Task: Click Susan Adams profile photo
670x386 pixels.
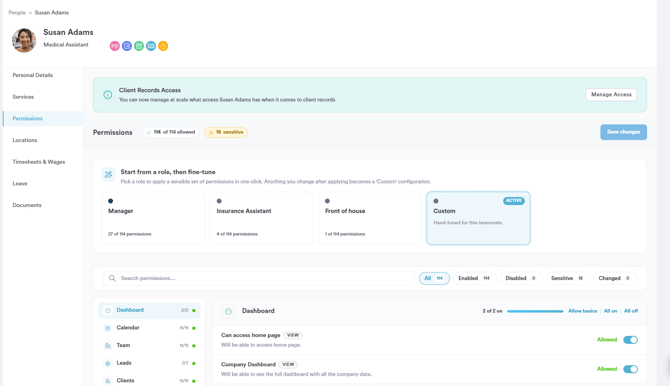Action: (24, 40)
